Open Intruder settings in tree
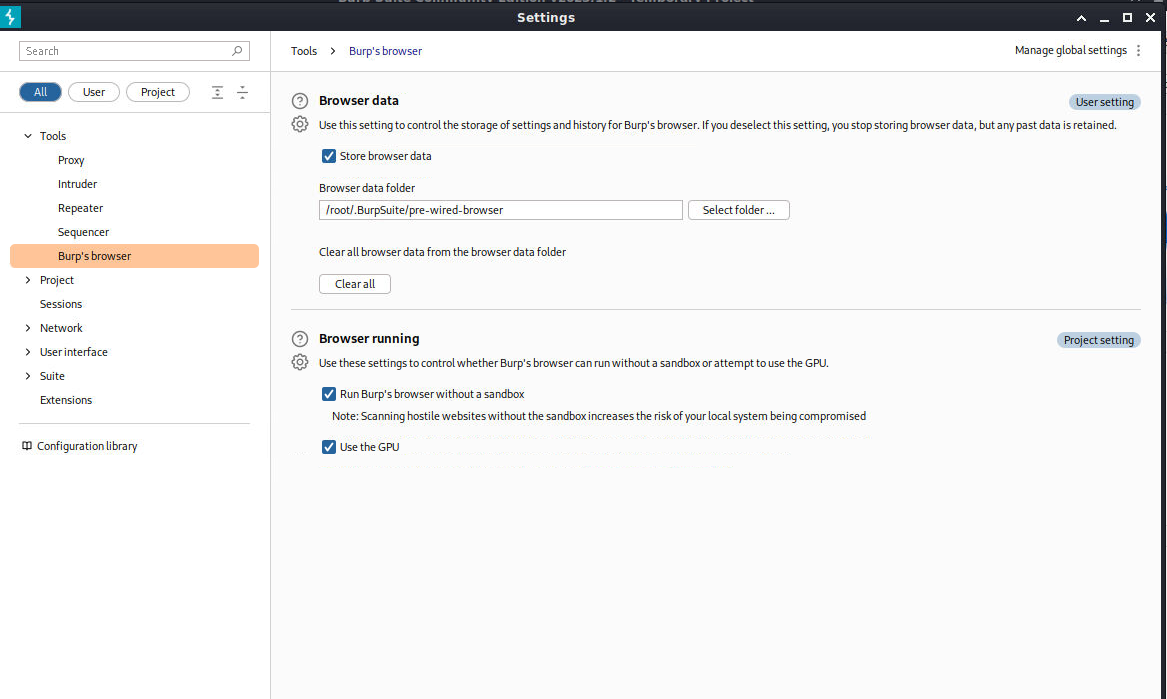 coord(77,184)
